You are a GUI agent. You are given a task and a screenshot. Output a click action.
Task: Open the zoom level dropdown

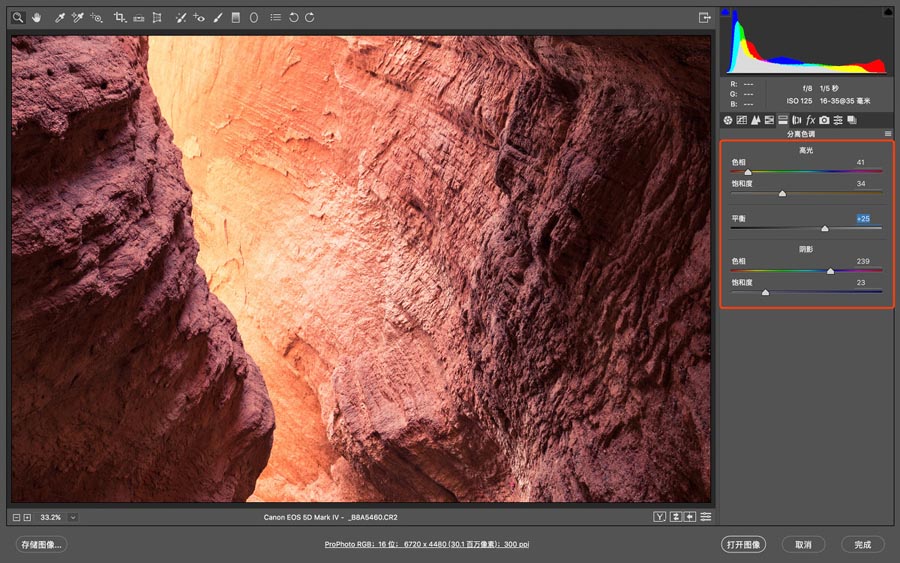coord(73,517)
